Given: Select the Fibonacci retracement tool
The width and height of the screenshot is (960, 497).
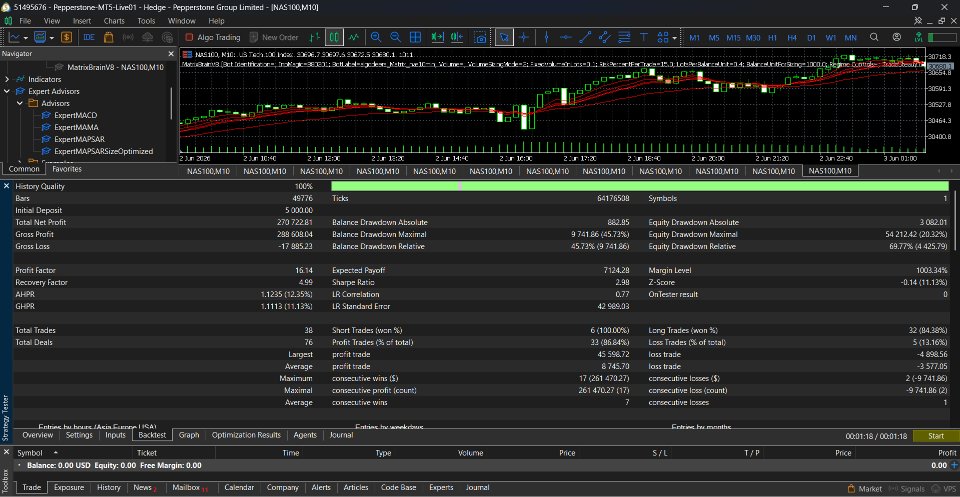Looking at the screenshot, I should click(624, 37).
